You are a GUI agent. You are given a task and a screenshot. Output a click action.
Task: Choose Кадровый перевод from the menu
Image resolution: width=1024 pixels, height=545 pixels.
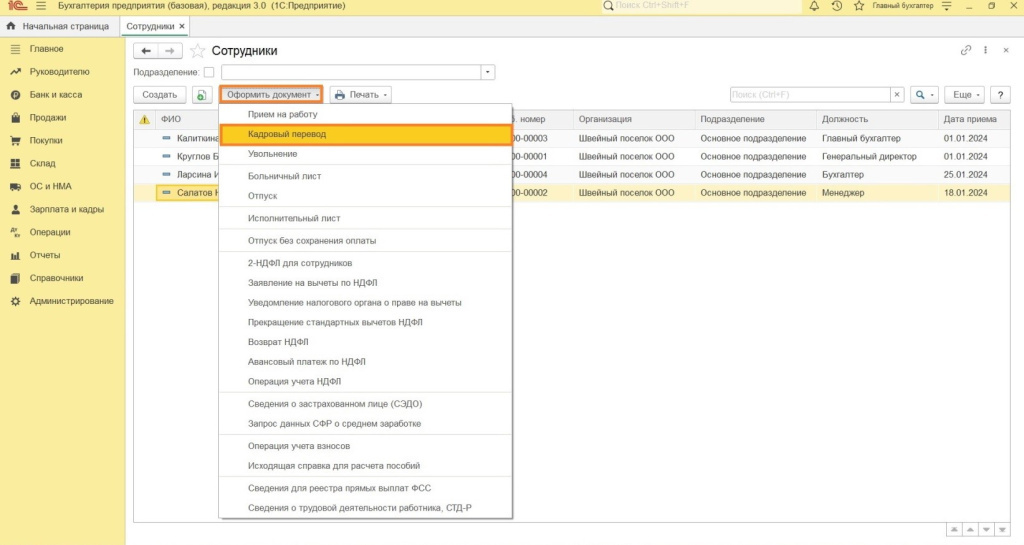287,134
